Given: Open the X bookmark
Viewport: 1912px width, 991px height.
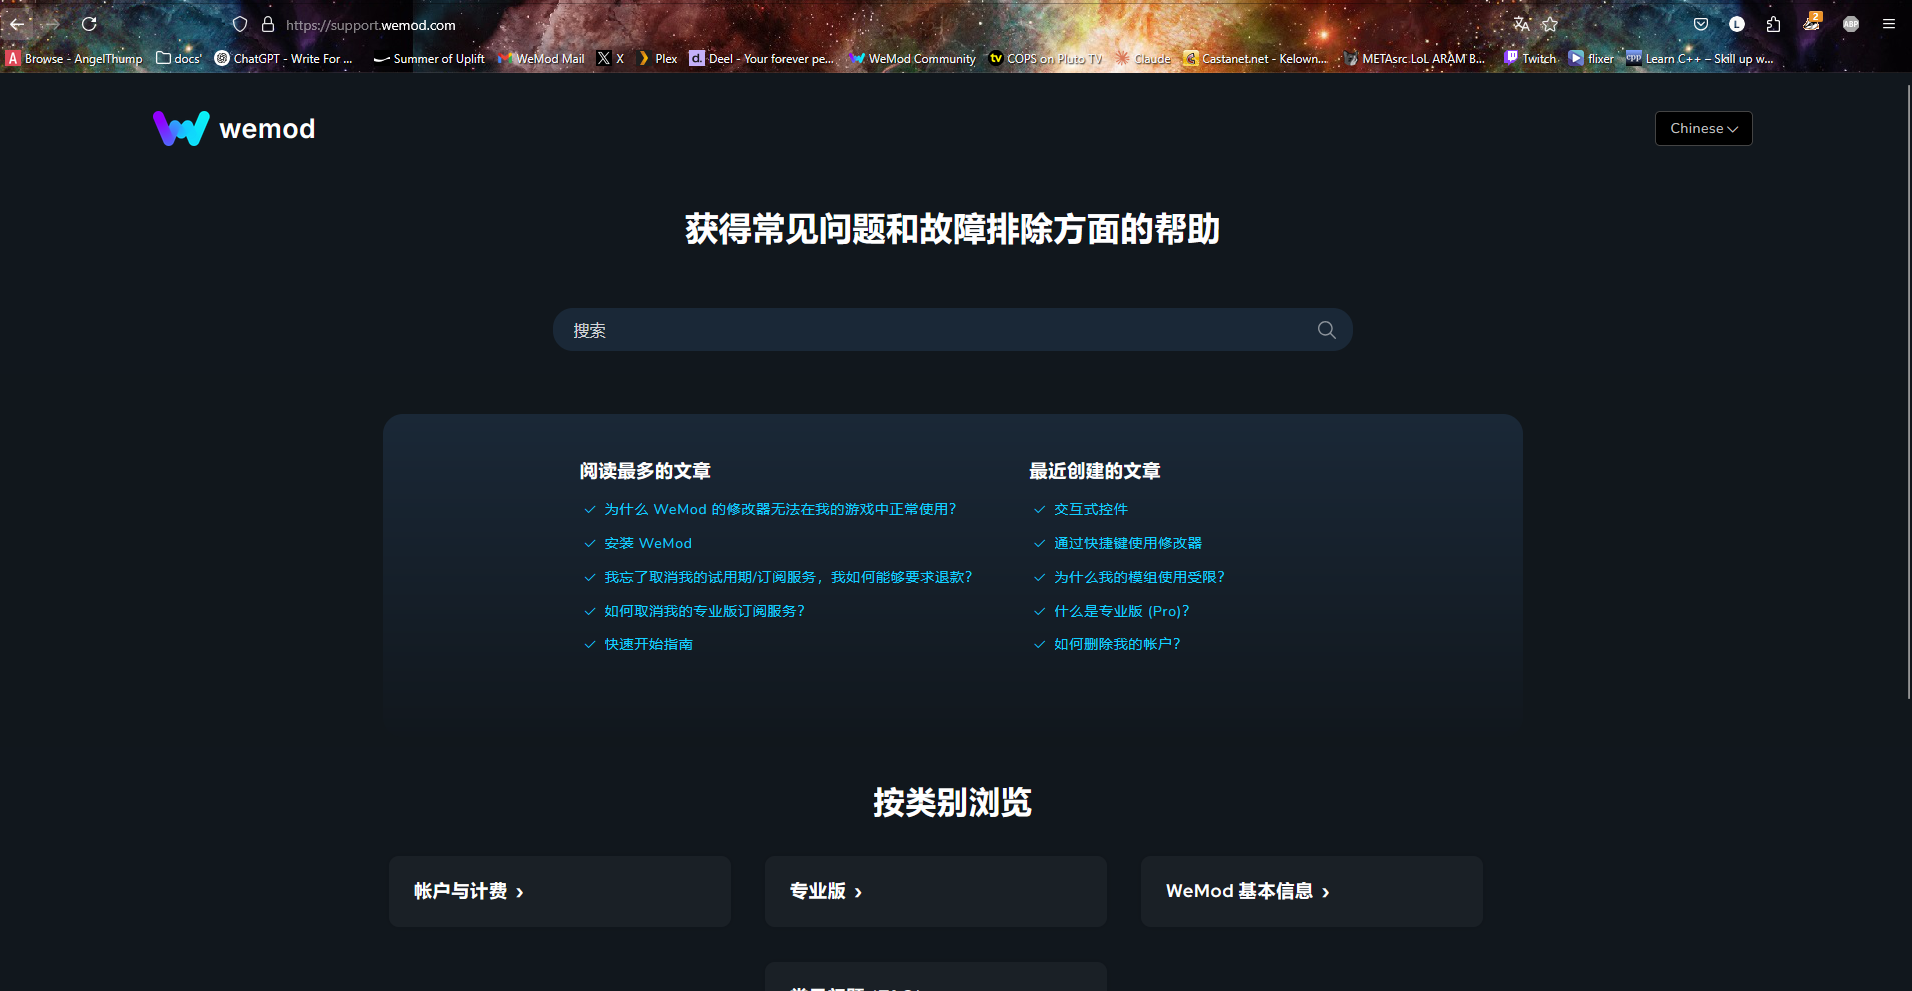Looking at the screenshot, I should click(611, 59).
